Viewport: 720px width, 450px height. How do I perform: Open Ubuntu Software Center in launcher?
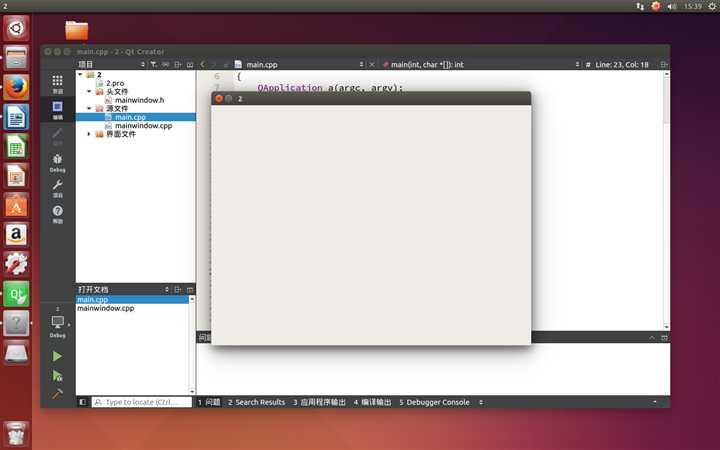click(x=16, y=205)
